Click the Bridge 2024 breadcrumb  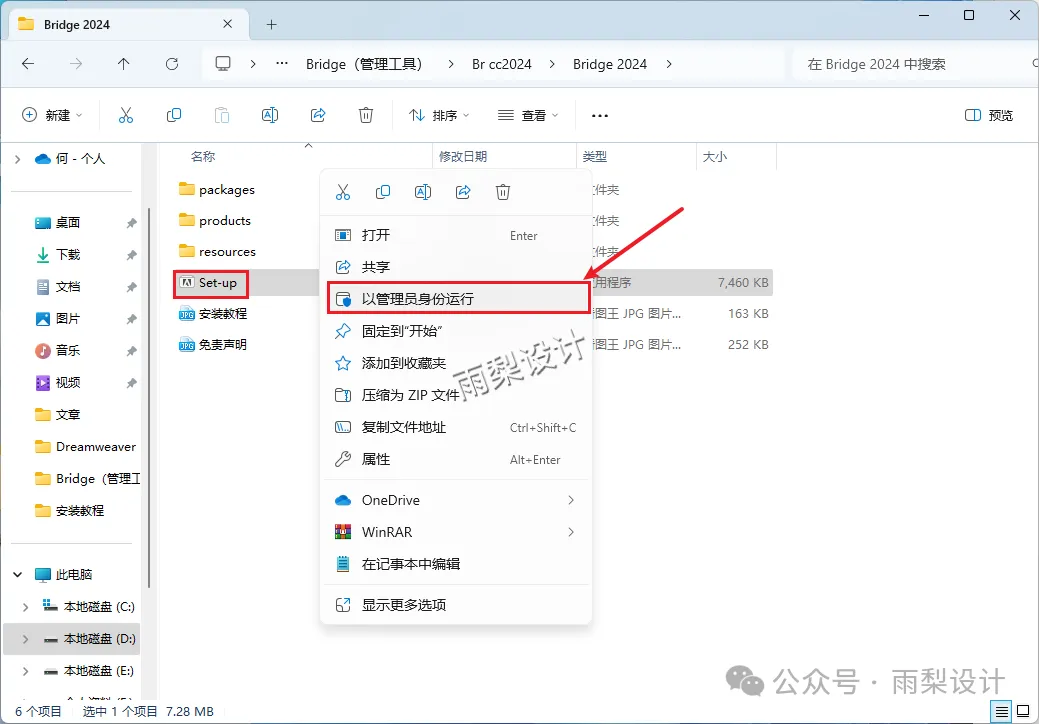610,64
